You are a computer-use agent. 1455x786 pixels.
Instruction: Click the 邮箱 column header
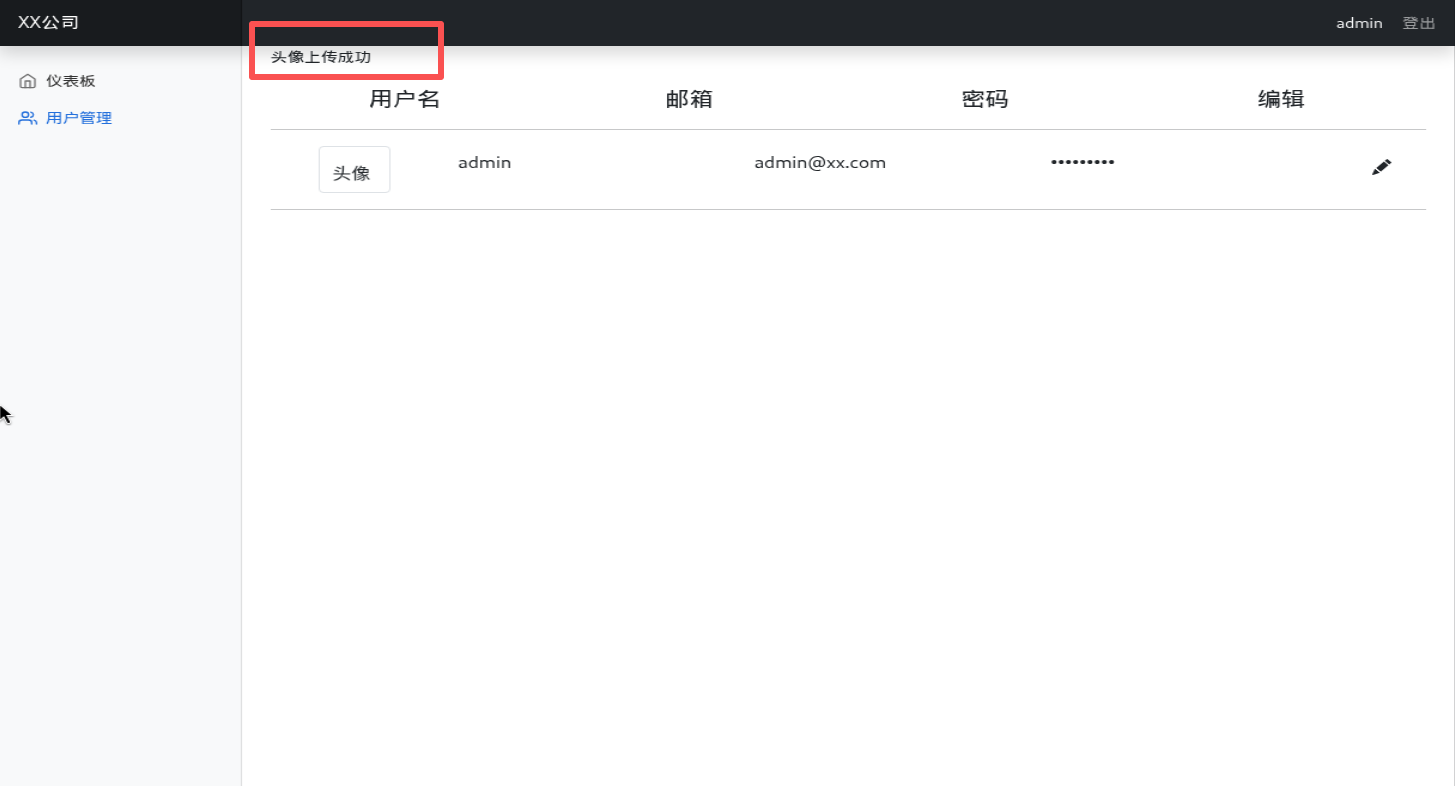(689, 99)
